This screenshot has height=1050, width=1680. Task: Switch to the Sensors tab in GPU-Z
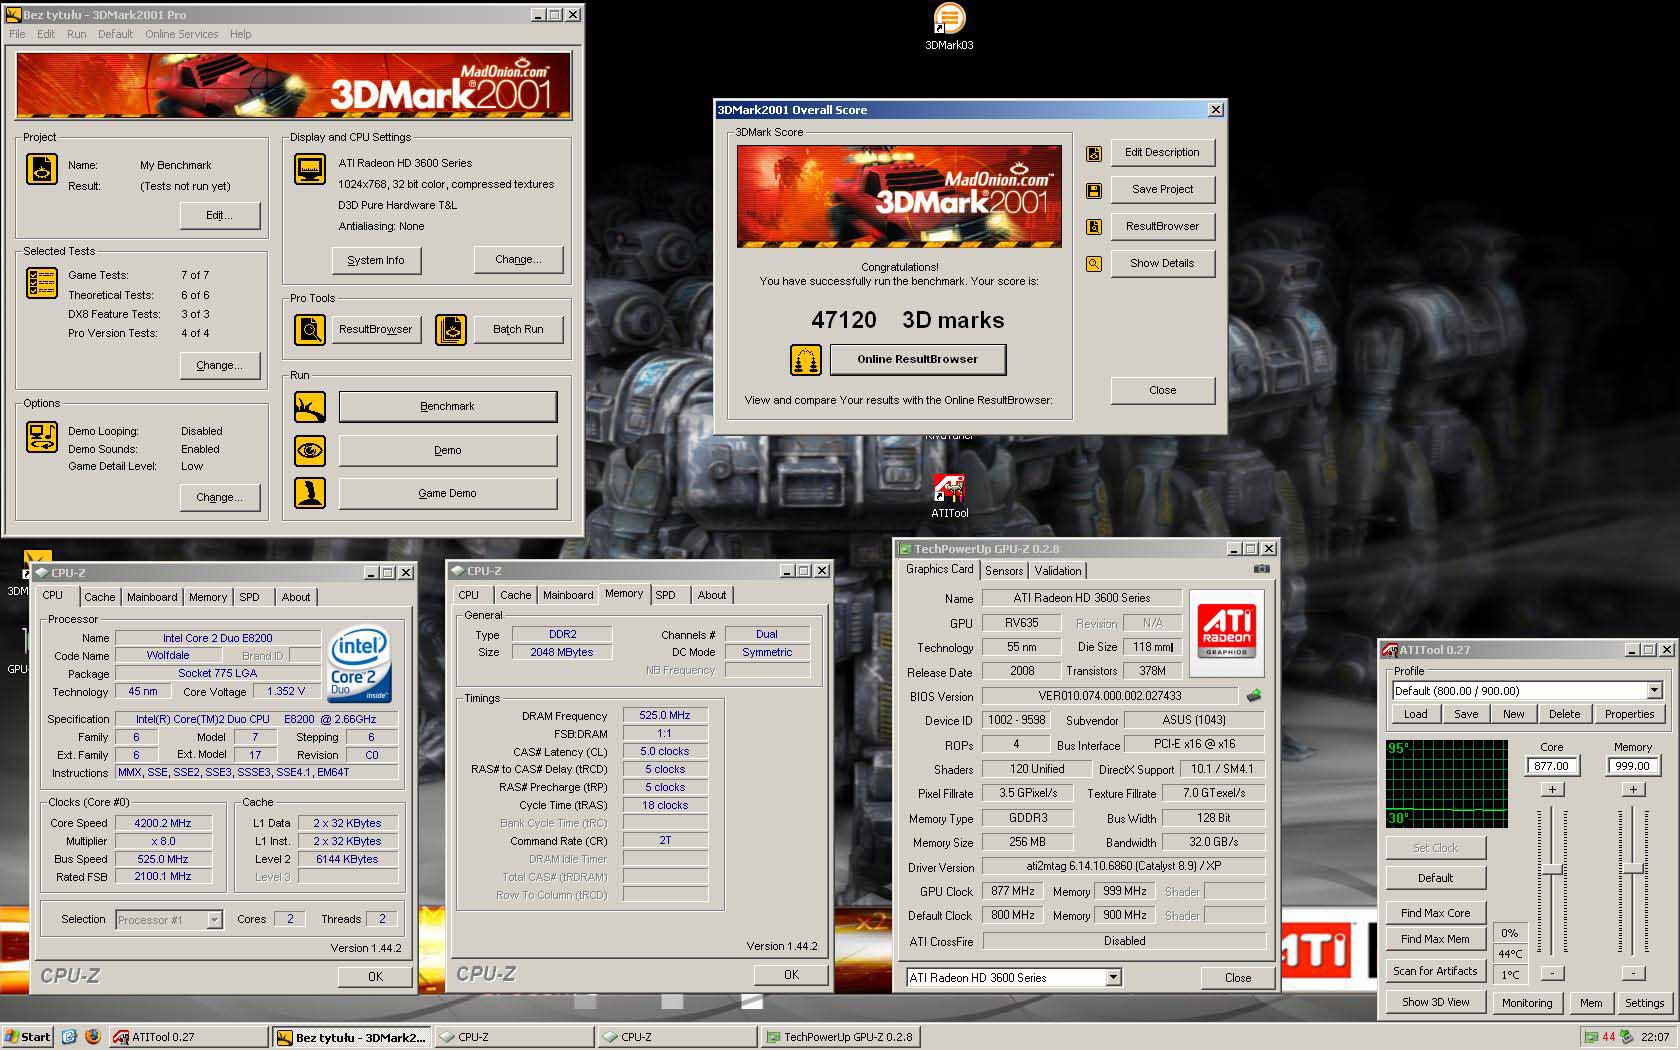[1004, 571]
